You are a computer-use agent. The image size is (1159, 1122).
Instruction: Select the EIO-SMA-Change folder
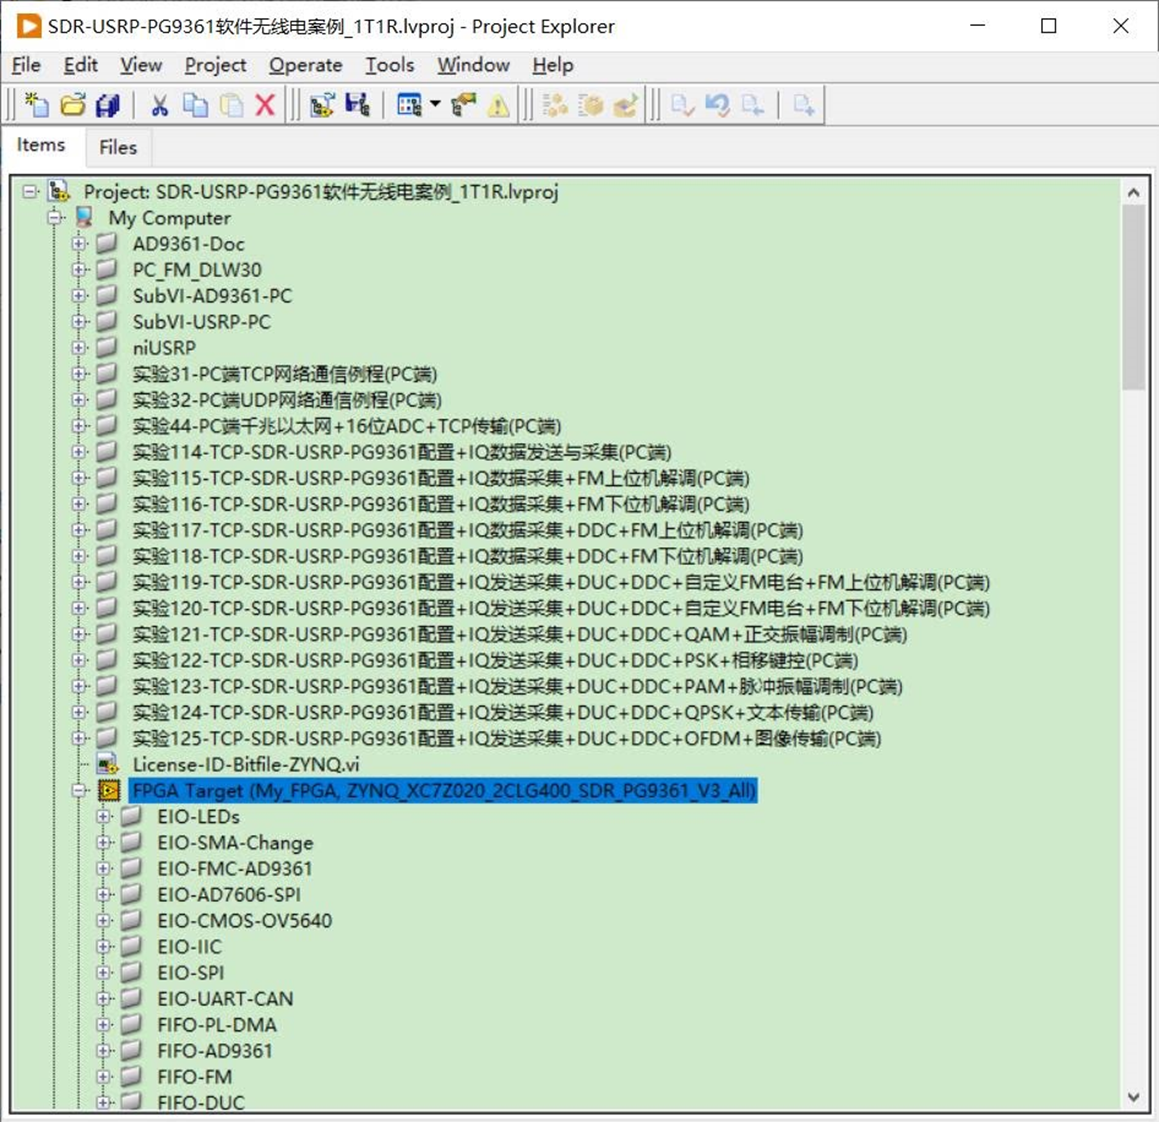click(235, 843)
